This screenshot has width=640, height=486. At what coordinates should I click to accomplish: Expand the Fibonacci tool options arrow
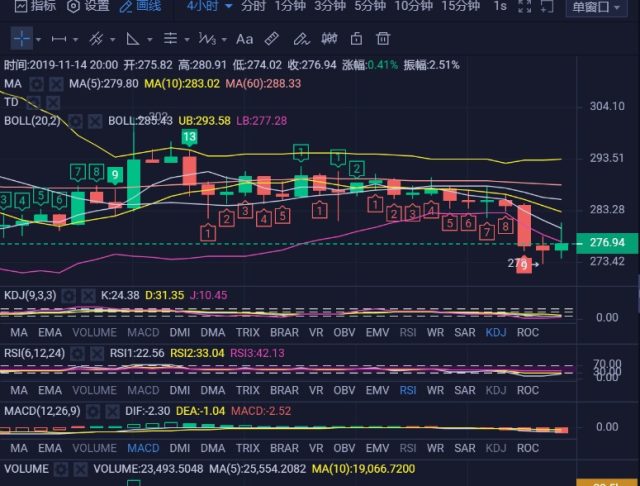click(187, 40)
